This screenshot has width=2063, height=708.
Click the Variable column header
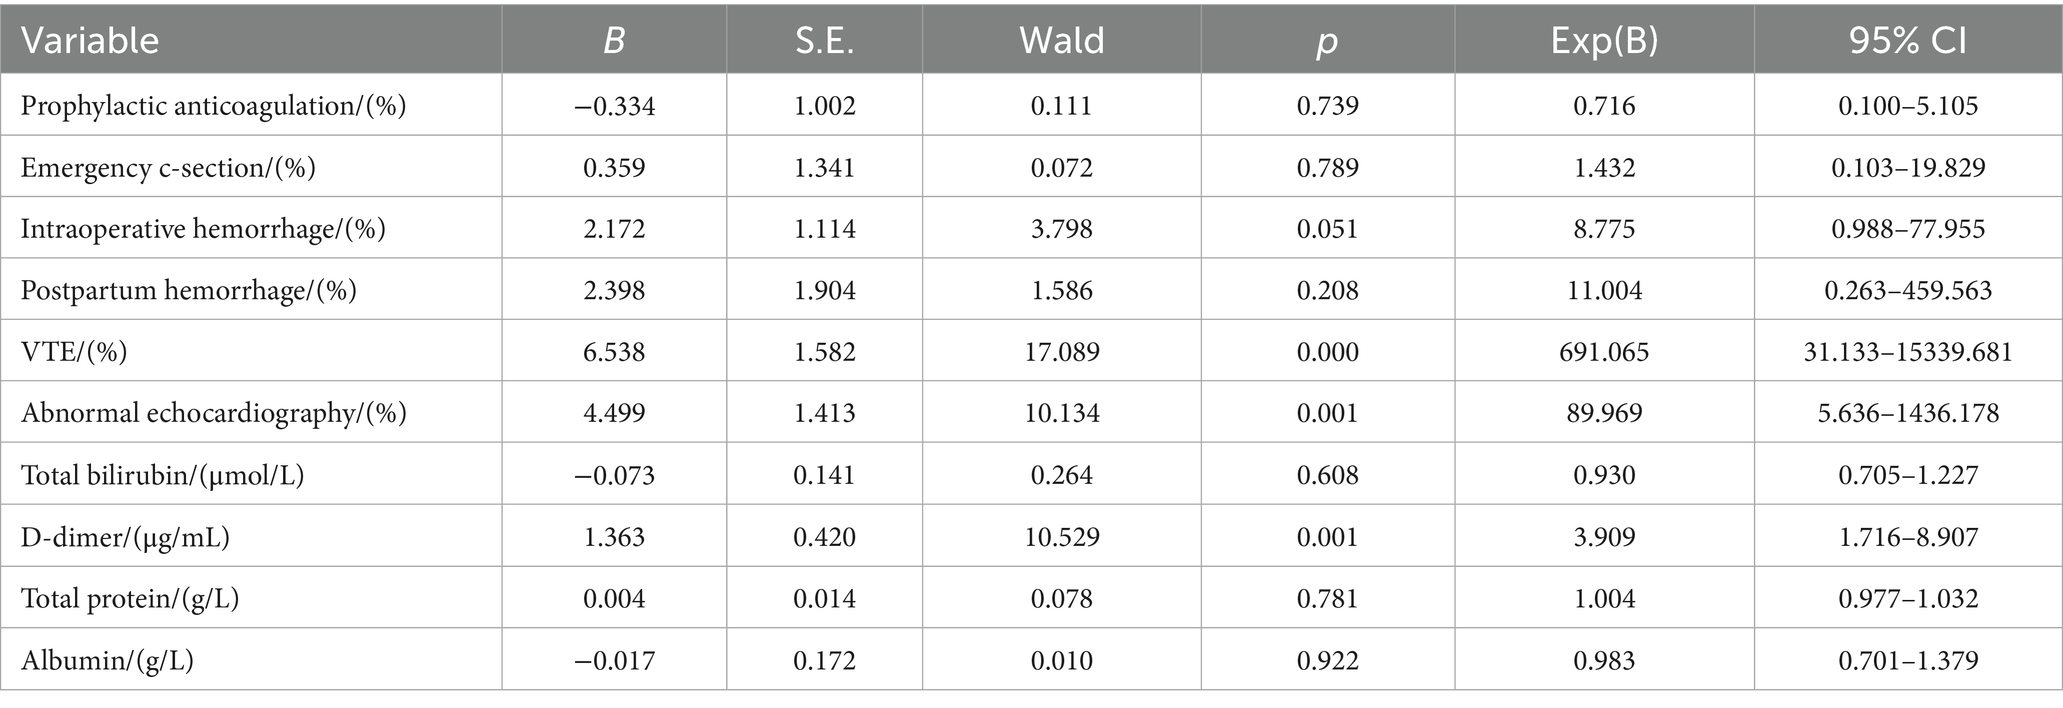click(90, 41)
